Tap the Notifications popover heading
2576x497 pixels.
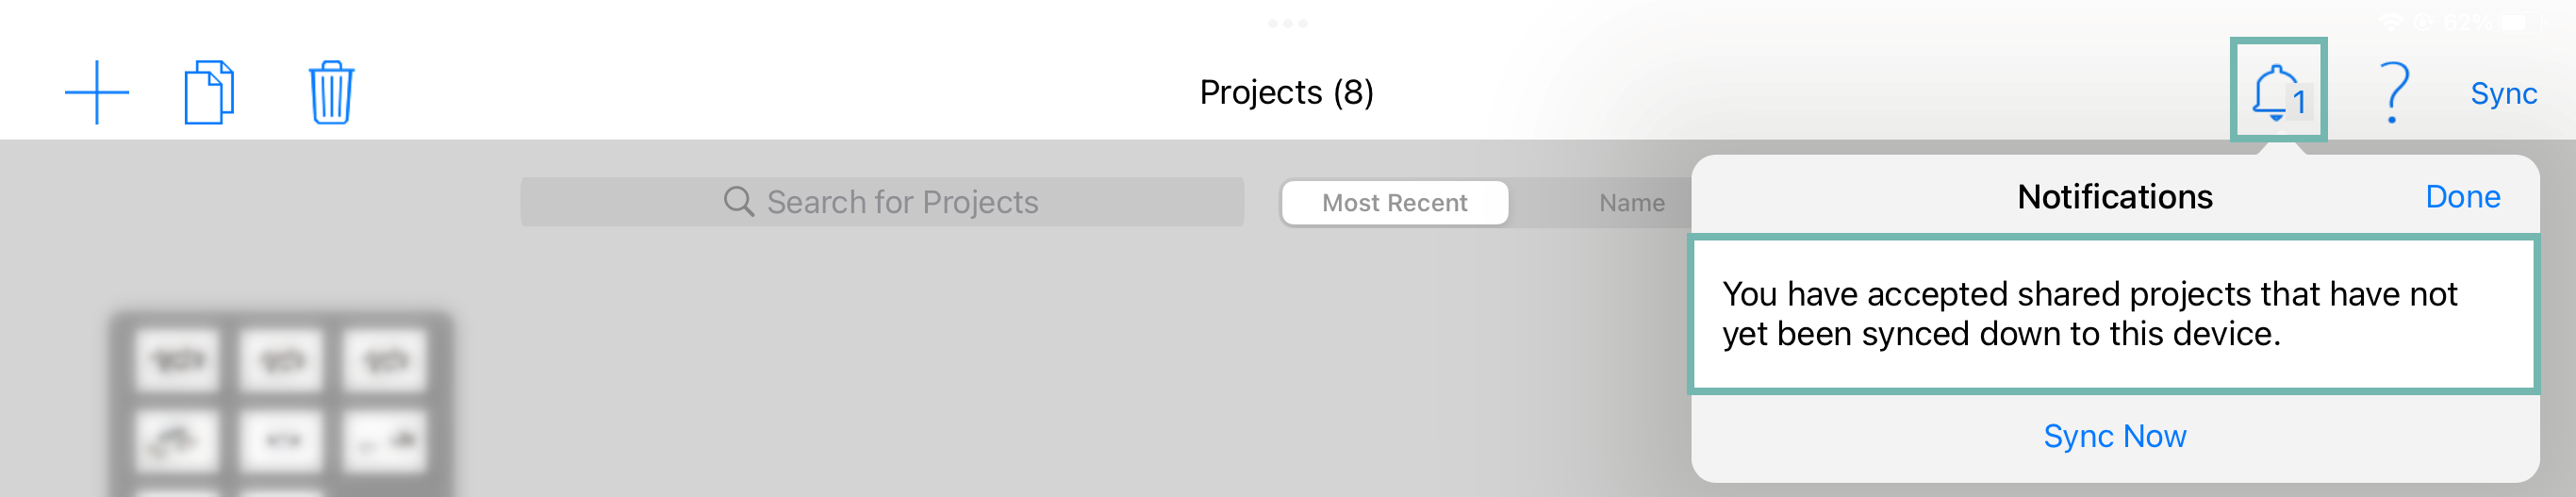2114,197
